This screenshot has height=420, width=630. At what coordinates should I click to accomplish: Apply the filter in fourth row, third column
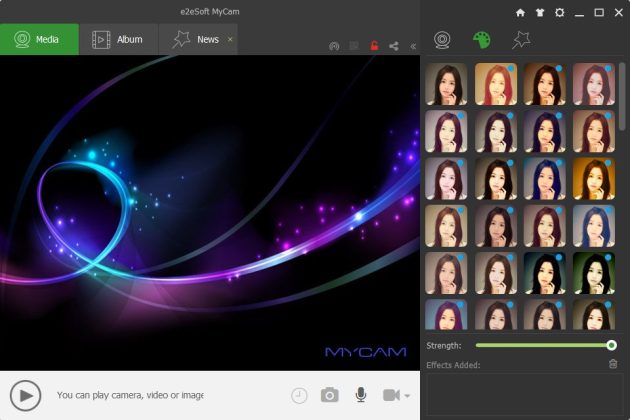545,226
